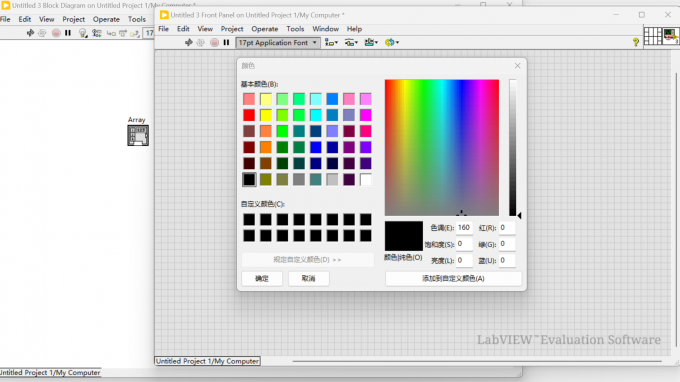
Task: Click the 饱和度(S) saturation input field
Action: [x=464, y=244]
